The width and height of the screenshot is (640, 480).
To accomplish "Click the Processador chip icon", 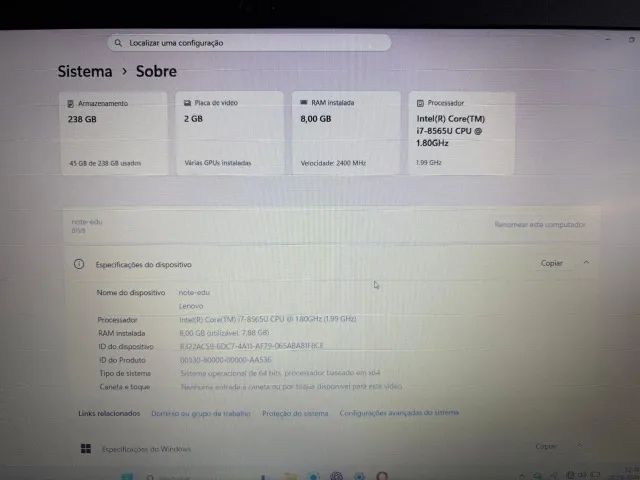I will coord(420,103).
